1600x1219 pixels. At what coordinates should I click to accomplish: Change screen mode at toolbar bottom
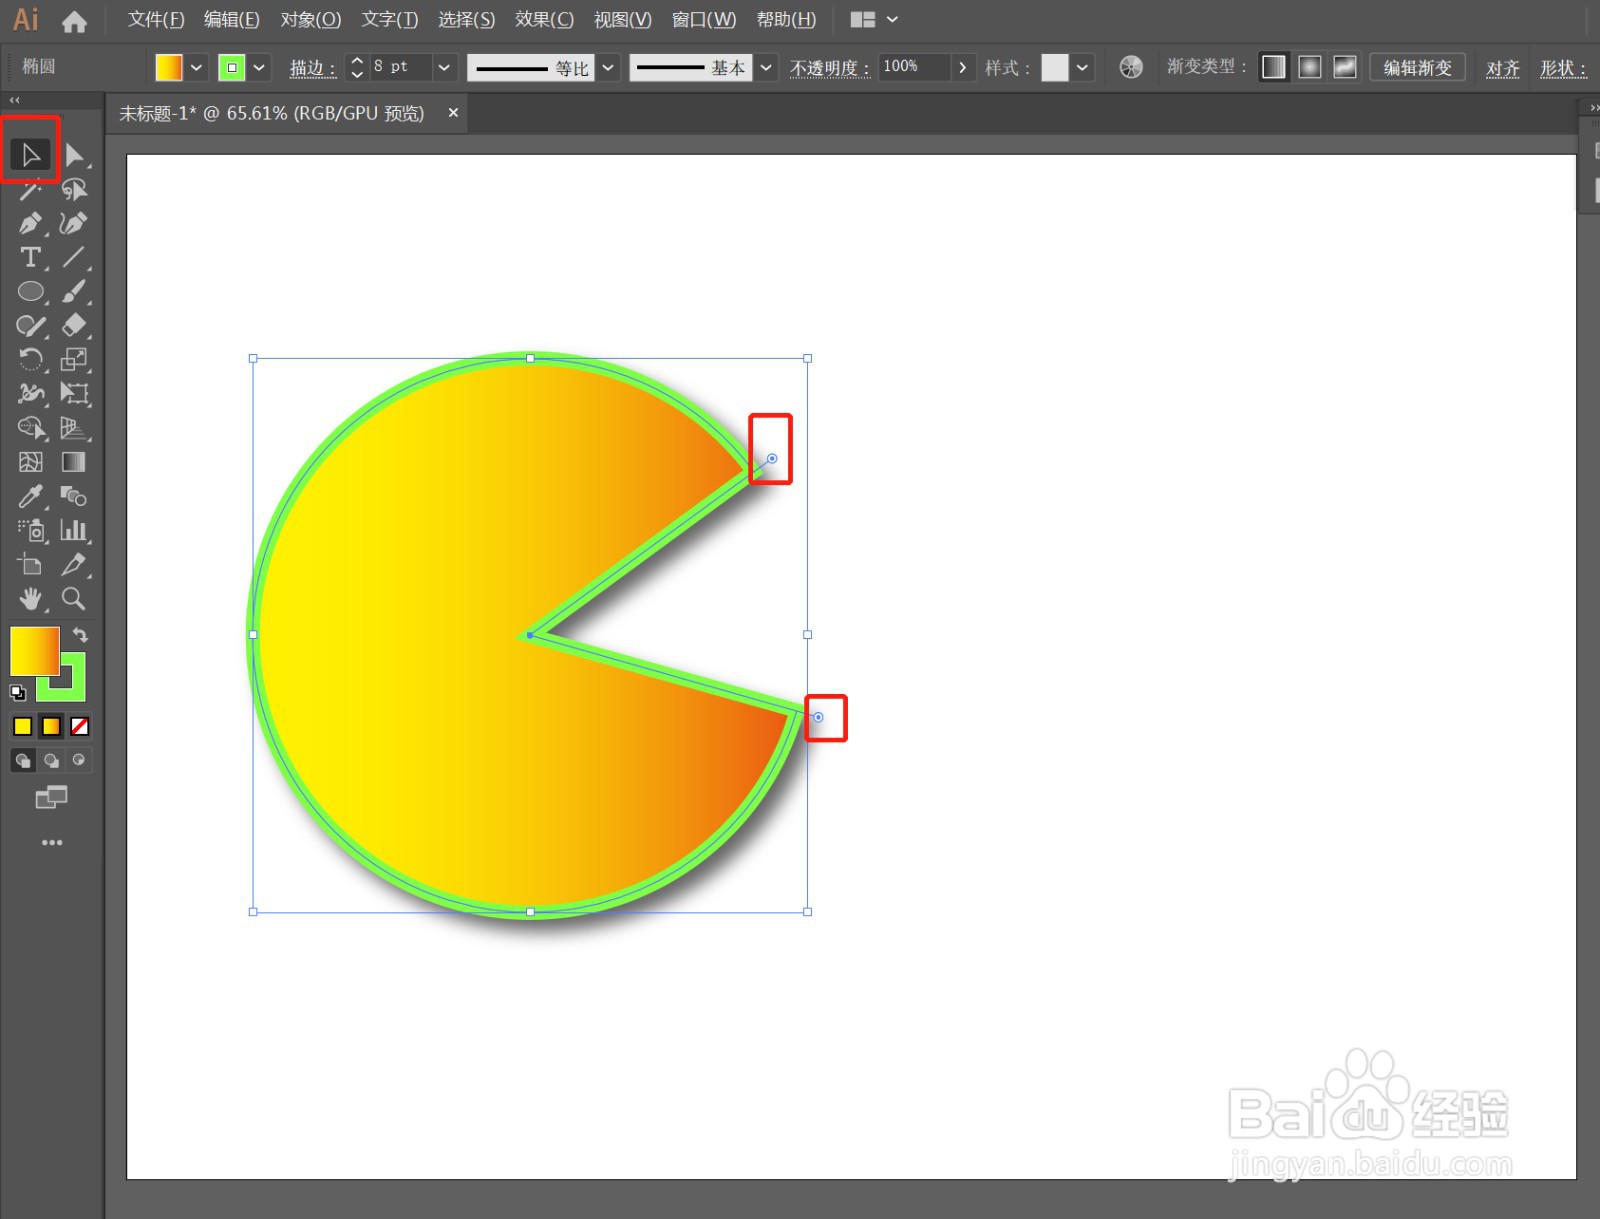51,797
